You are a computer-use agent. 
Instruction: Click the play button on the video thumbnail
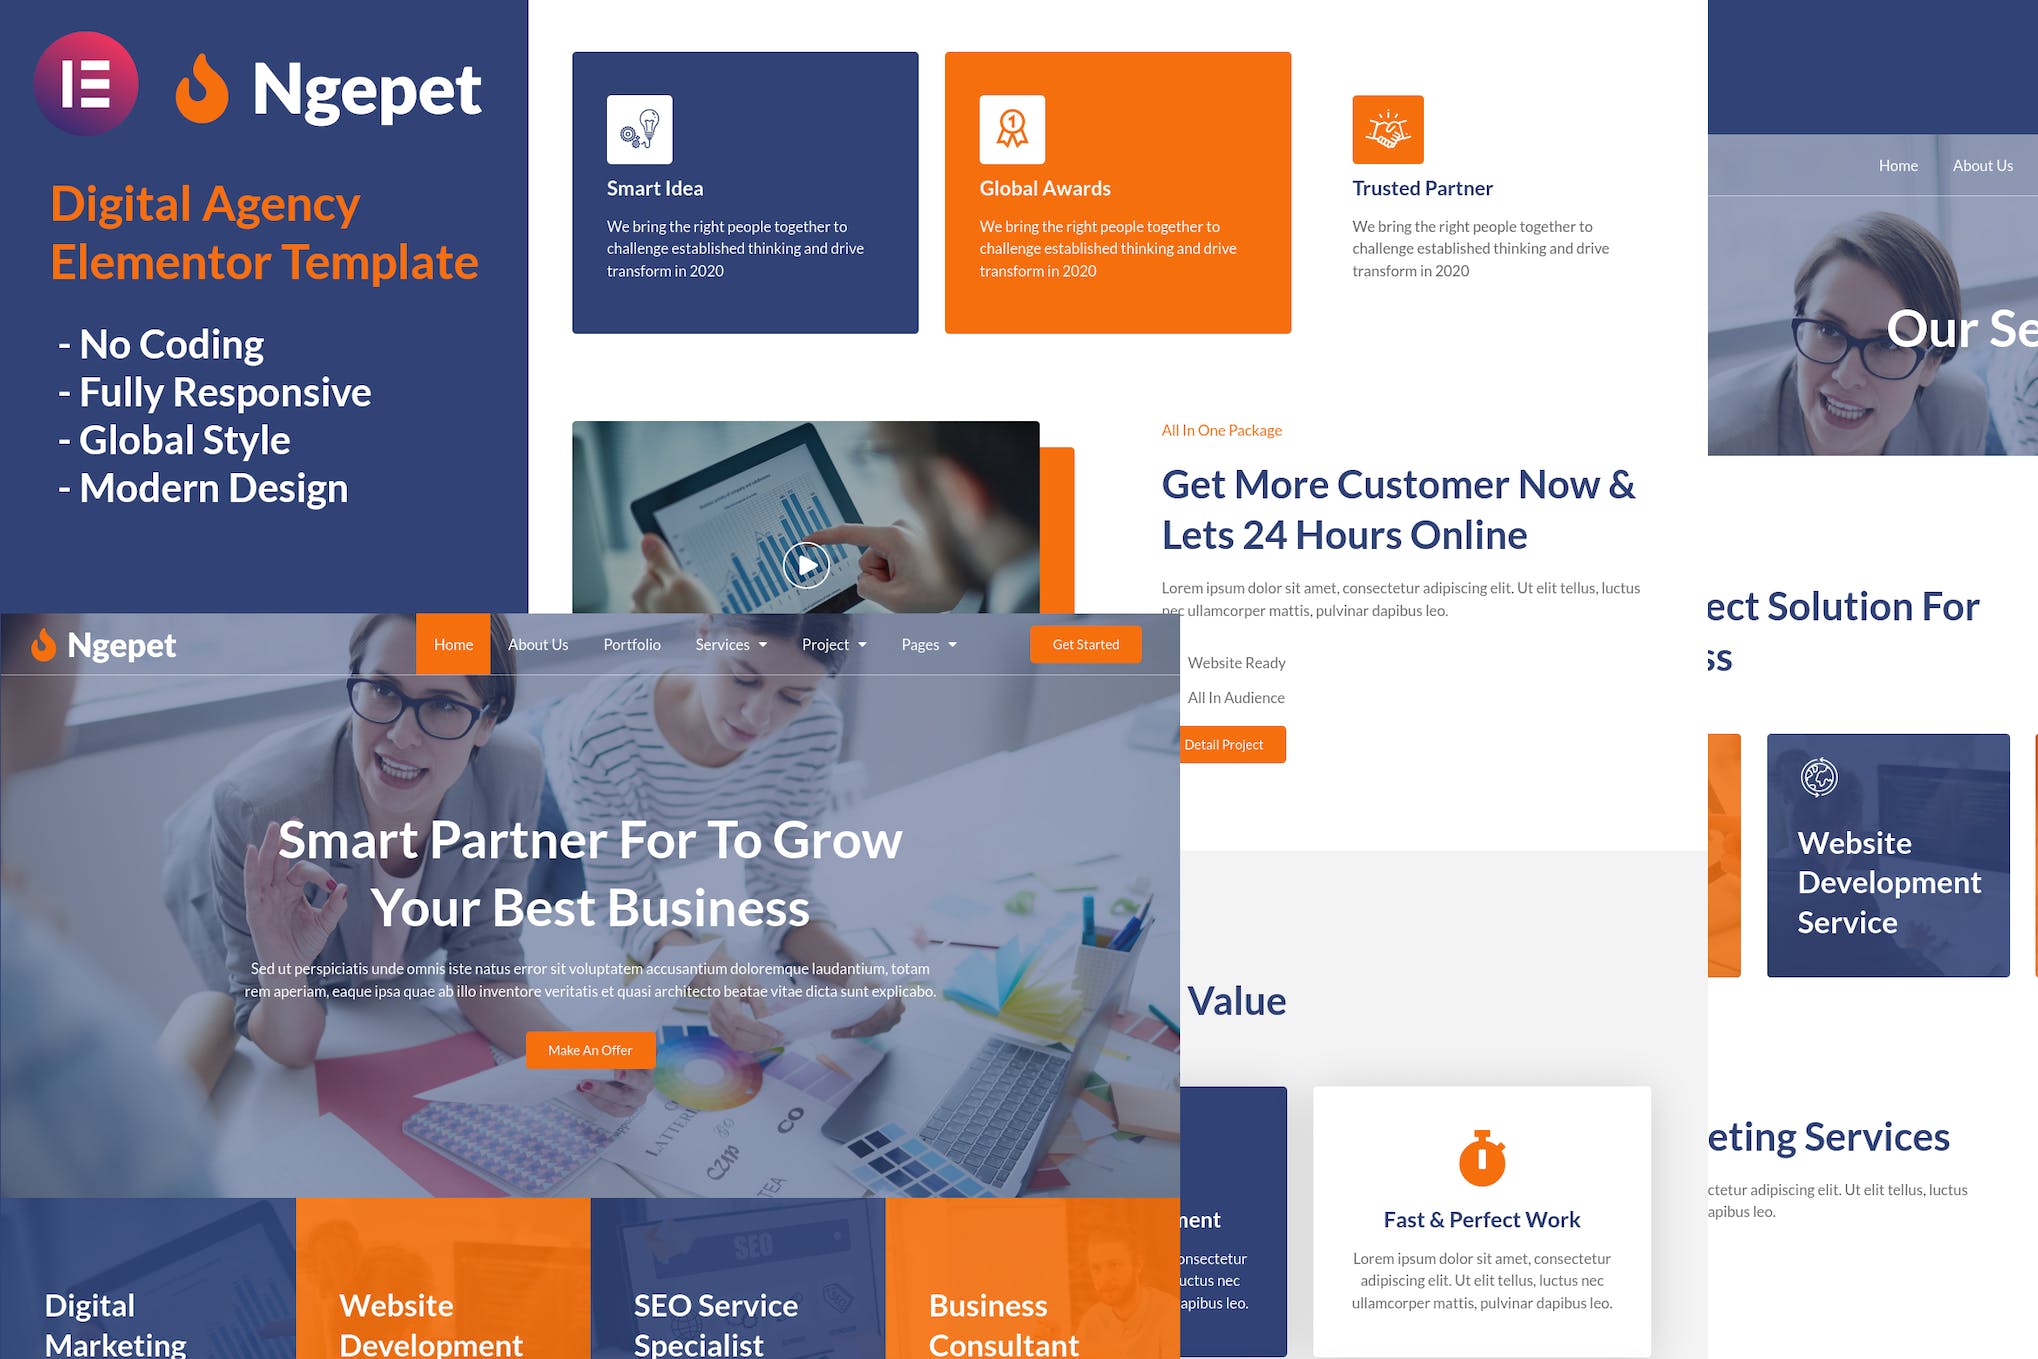click(804, 560)
